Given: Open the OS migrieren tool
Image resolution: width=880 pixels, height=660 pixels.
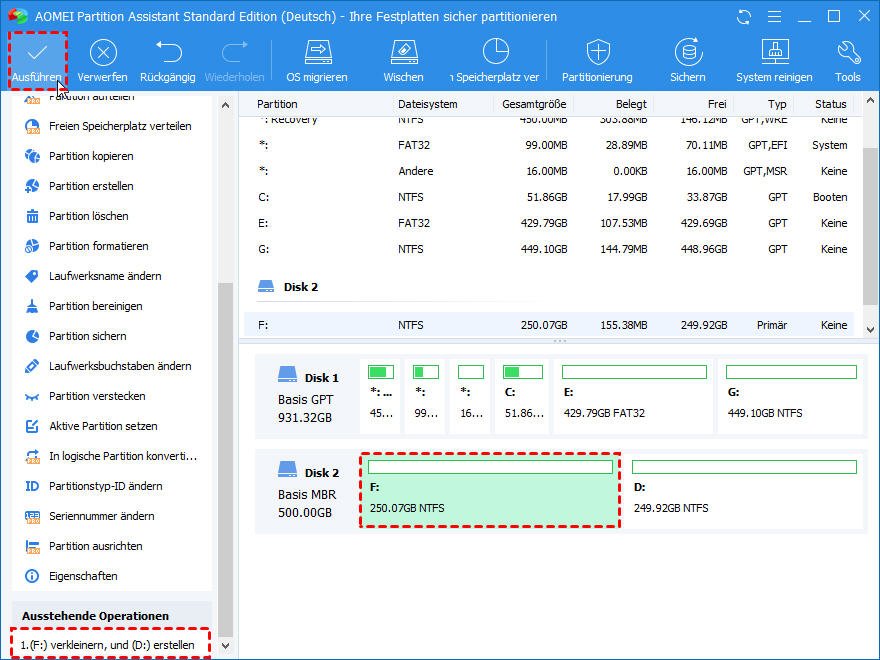Looking at the screenshot, I should [x=318, y=61].
